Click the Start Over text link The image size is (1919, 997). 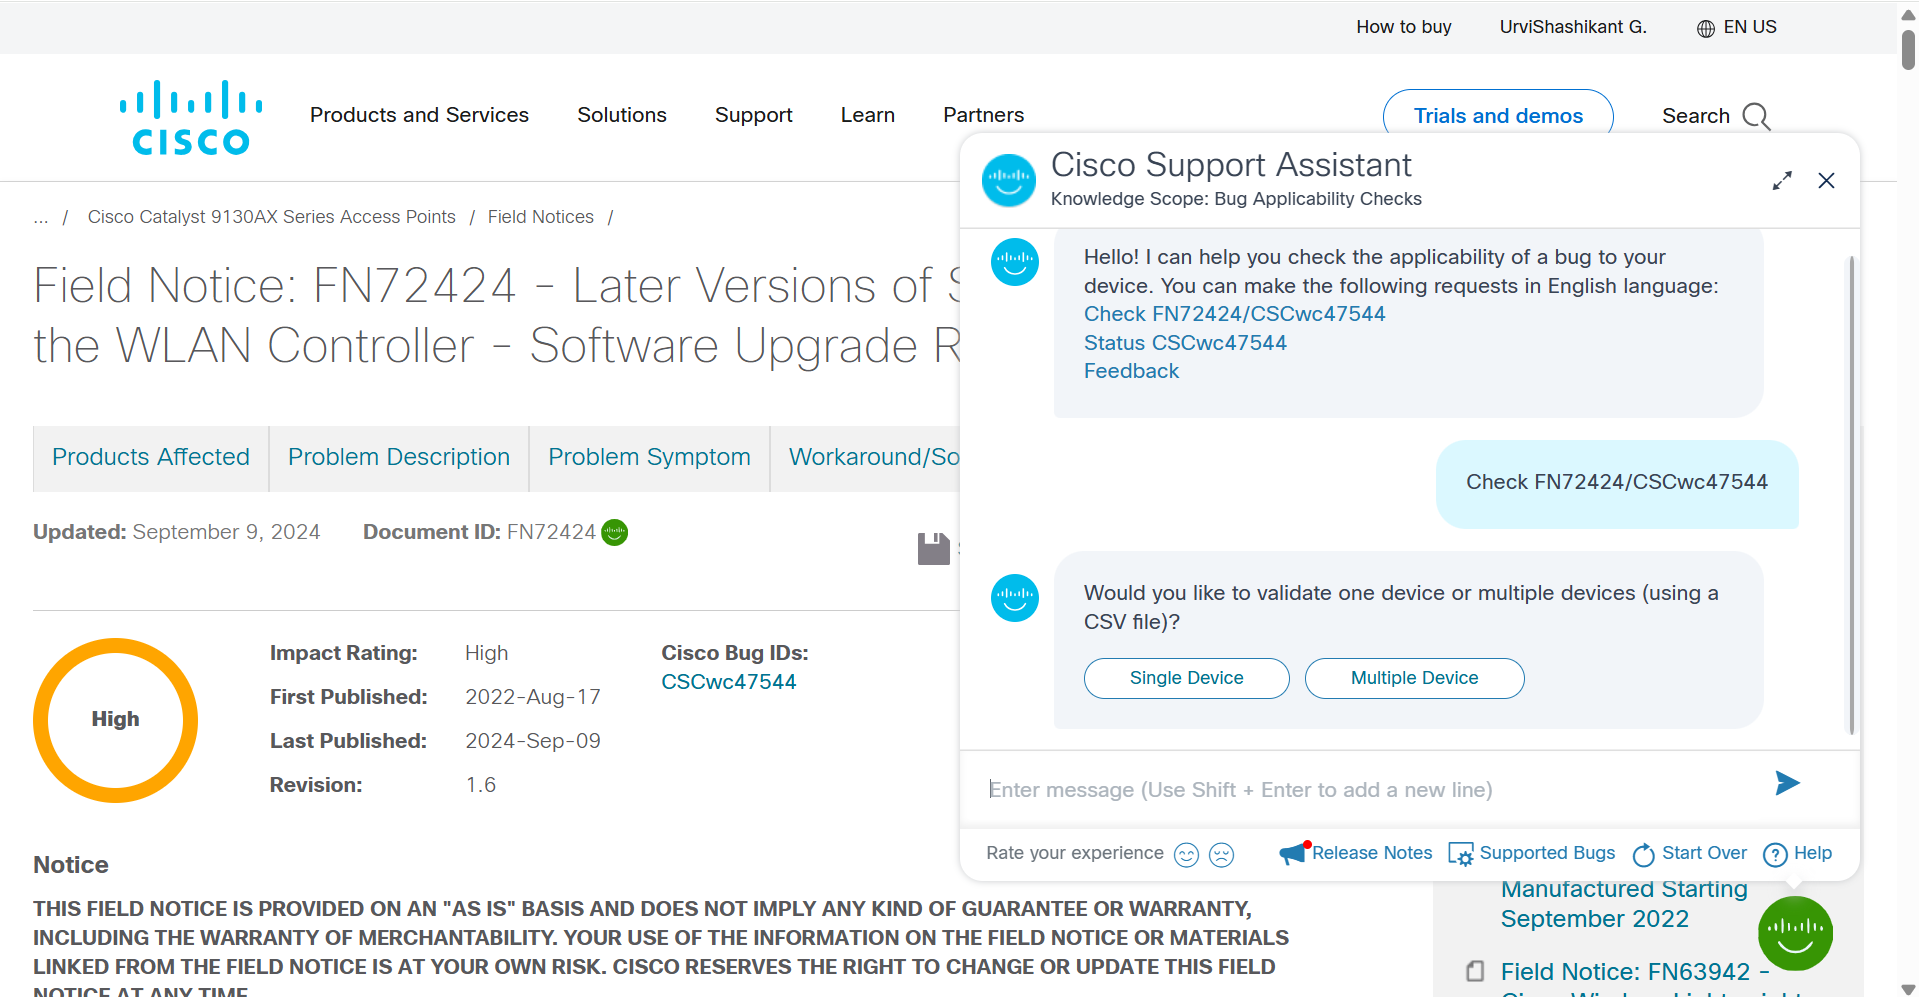1704,853
